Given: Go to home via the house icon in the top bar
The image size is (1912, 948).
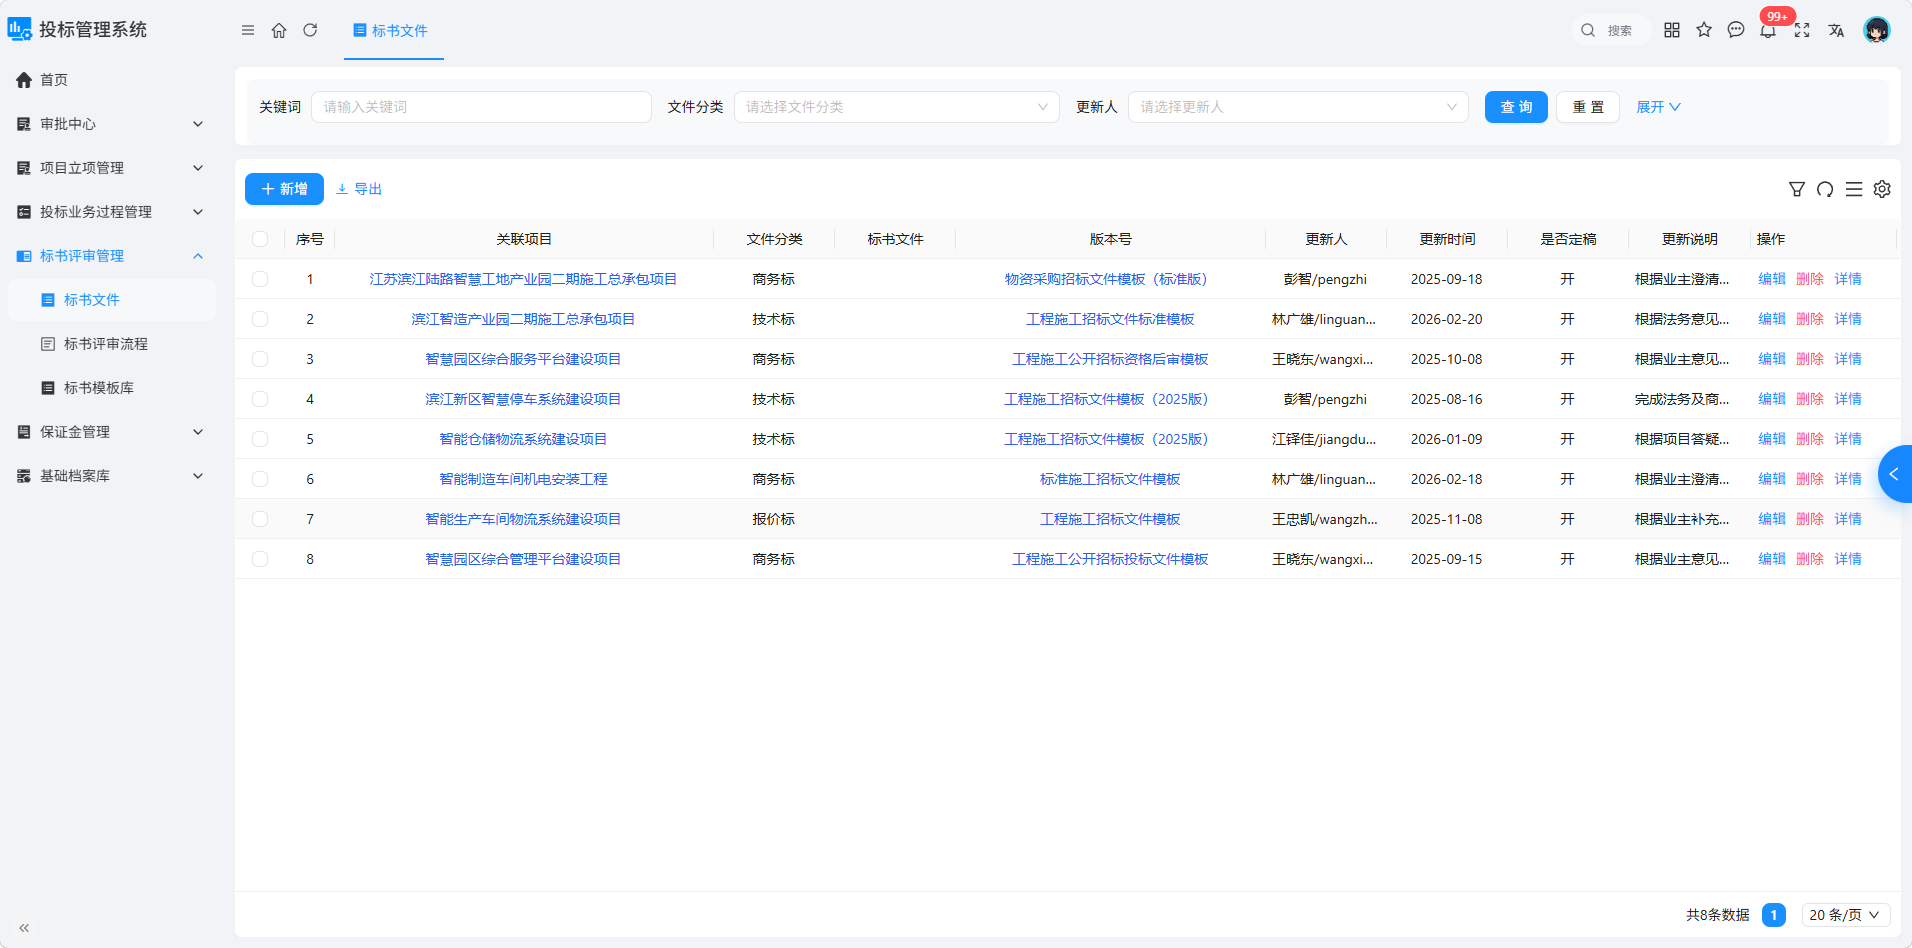Looking at the screenshot, I should [x=279, y=30].
